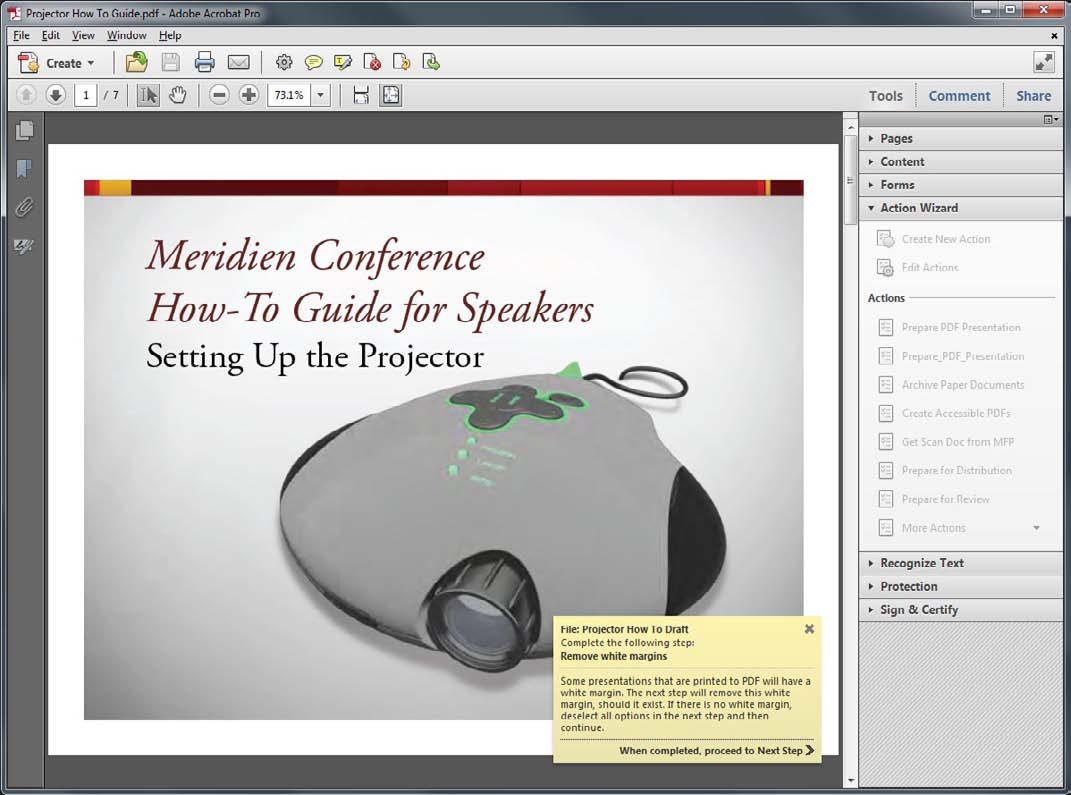
Task: Open the Signatures side panel
Action: point(24,245)
